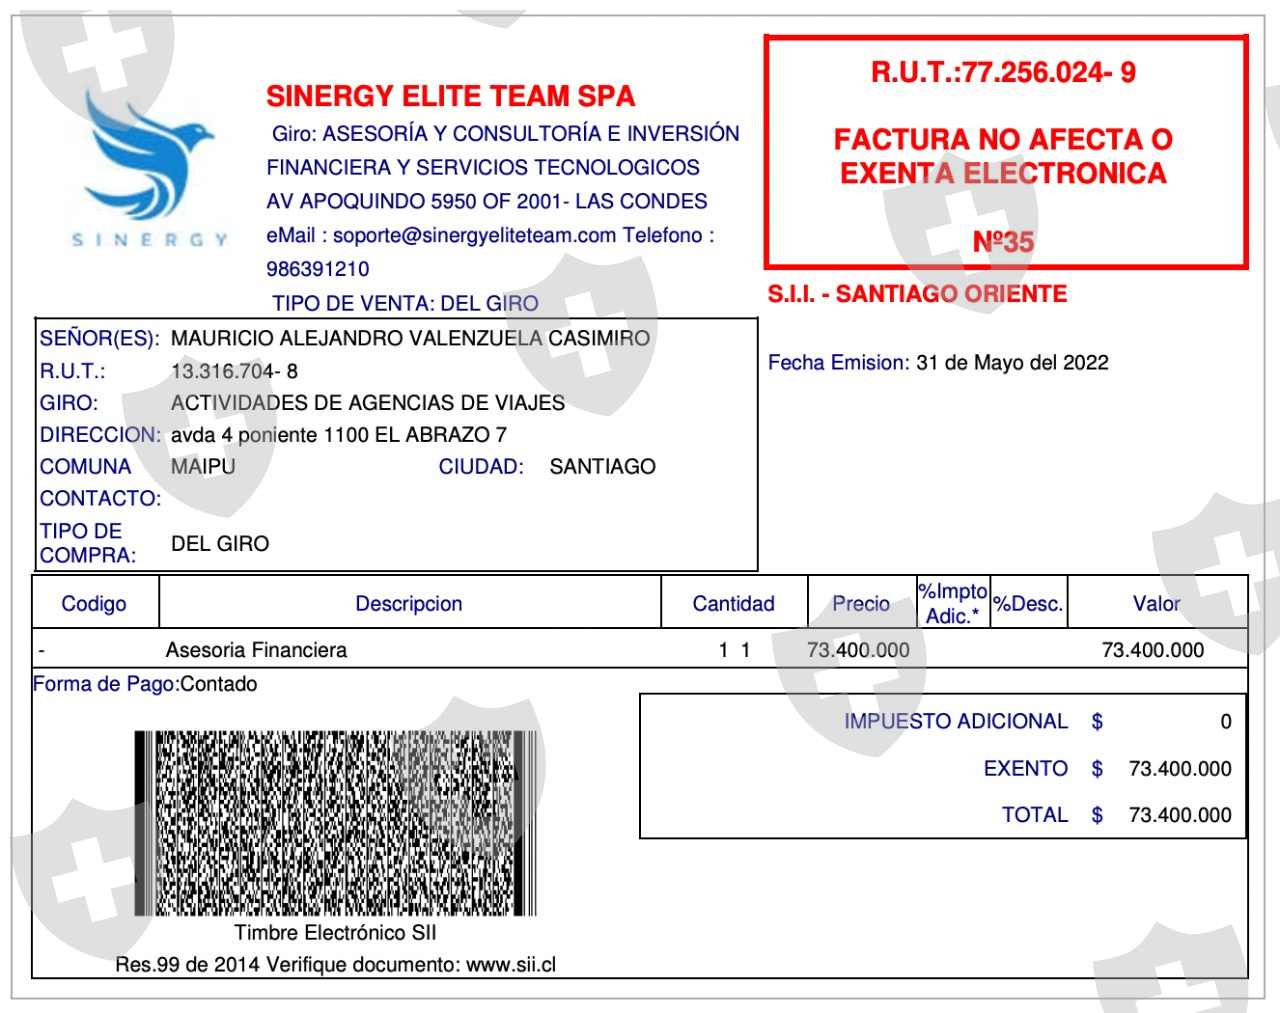Click the Codigo column header
1280x1013 pixels.
point(94,603)
